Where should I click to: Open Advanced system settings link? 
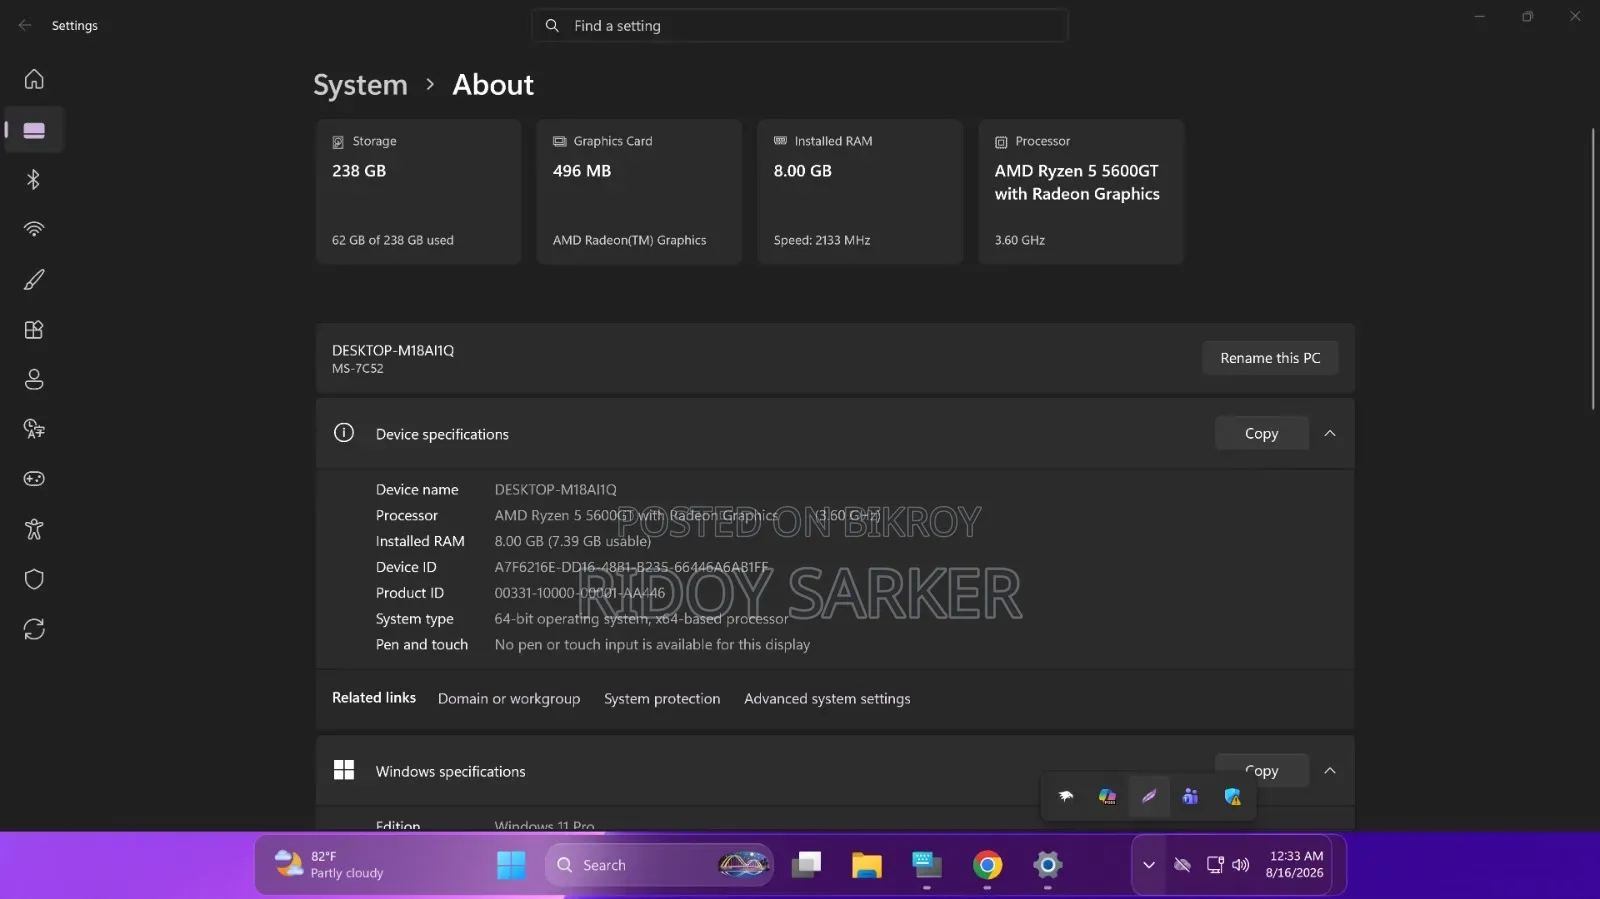pyautogui.click(x=827, y=698)
